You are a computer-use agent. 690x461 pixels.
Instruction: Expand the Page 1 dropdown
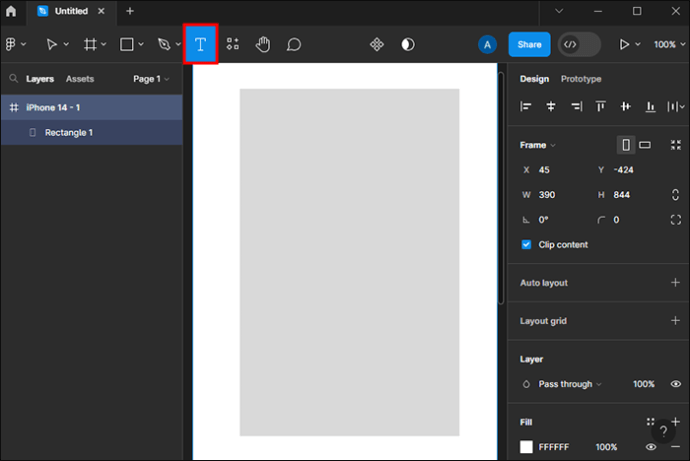pyautogui.click(x=151, y=79)
